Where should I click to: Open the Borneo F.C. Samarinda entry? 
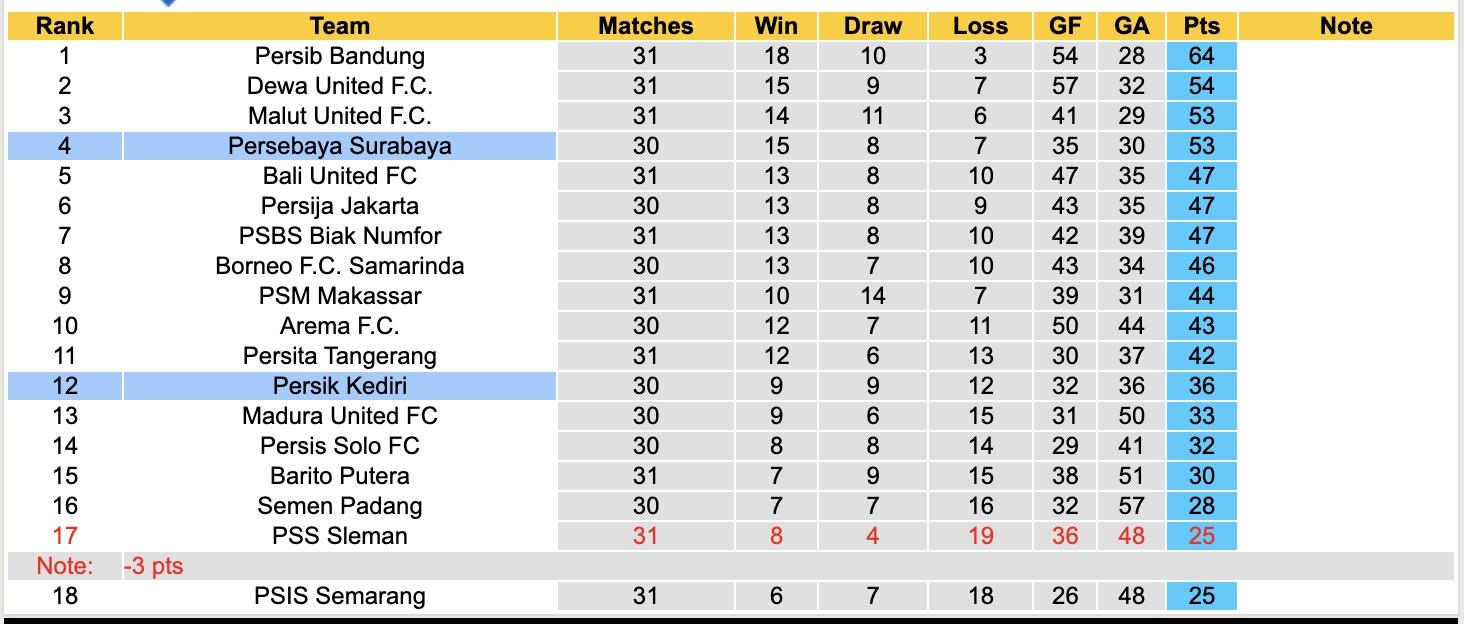tap(339, 266)
